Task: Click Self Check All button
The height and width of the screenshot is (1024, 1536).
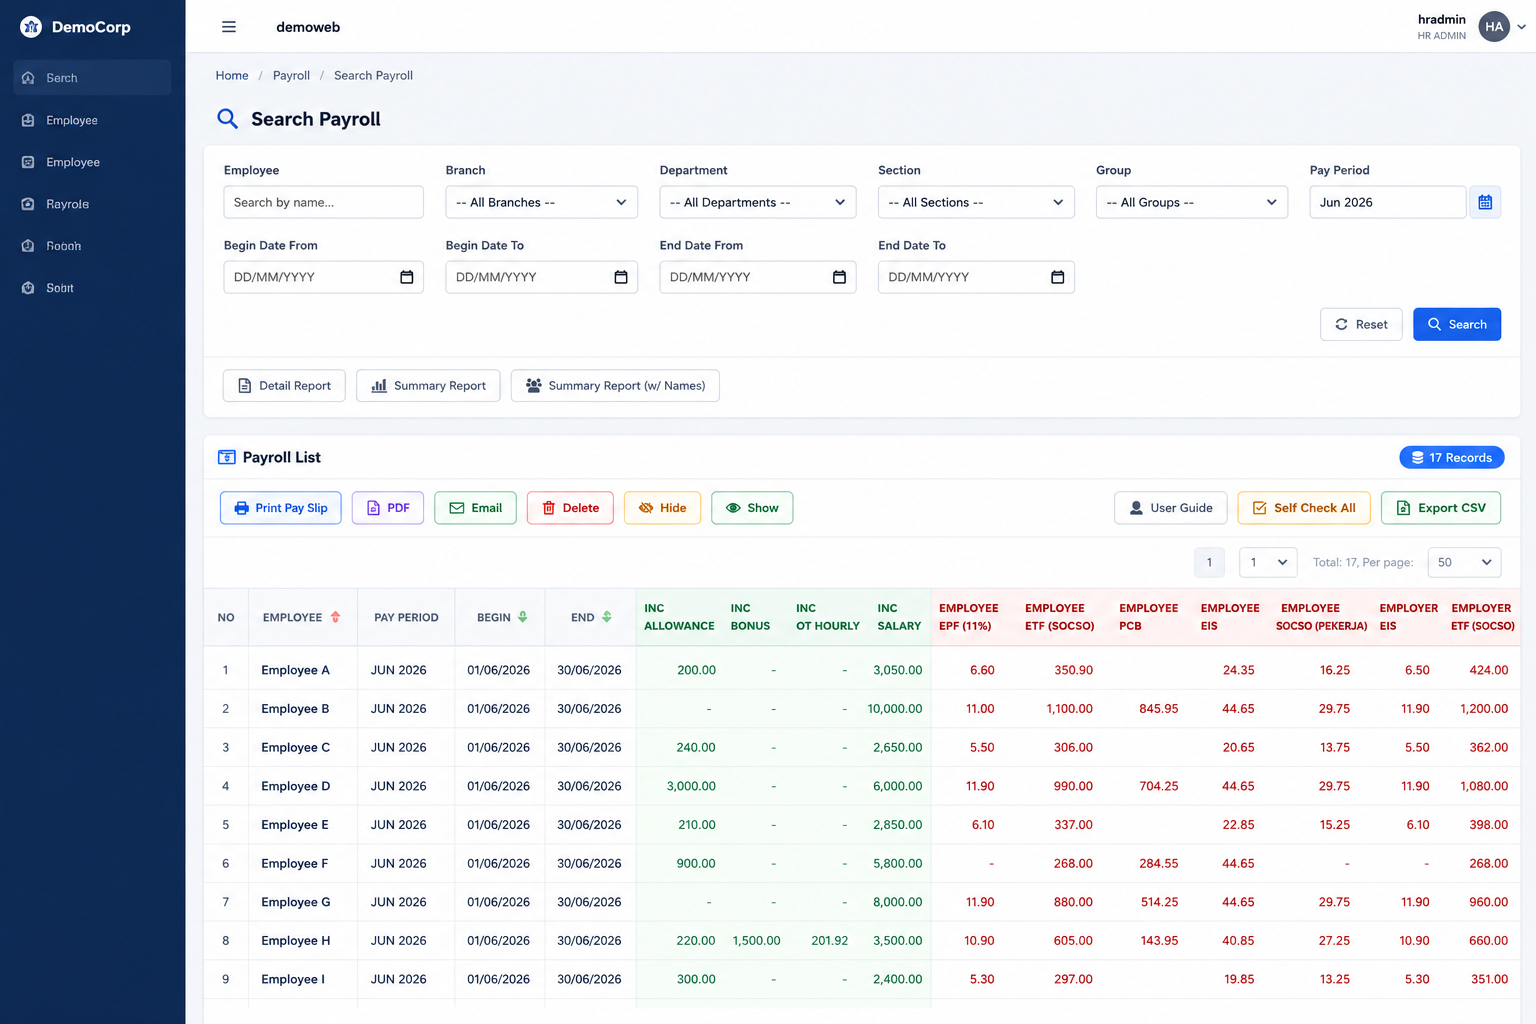Action: click(1304, 508)
